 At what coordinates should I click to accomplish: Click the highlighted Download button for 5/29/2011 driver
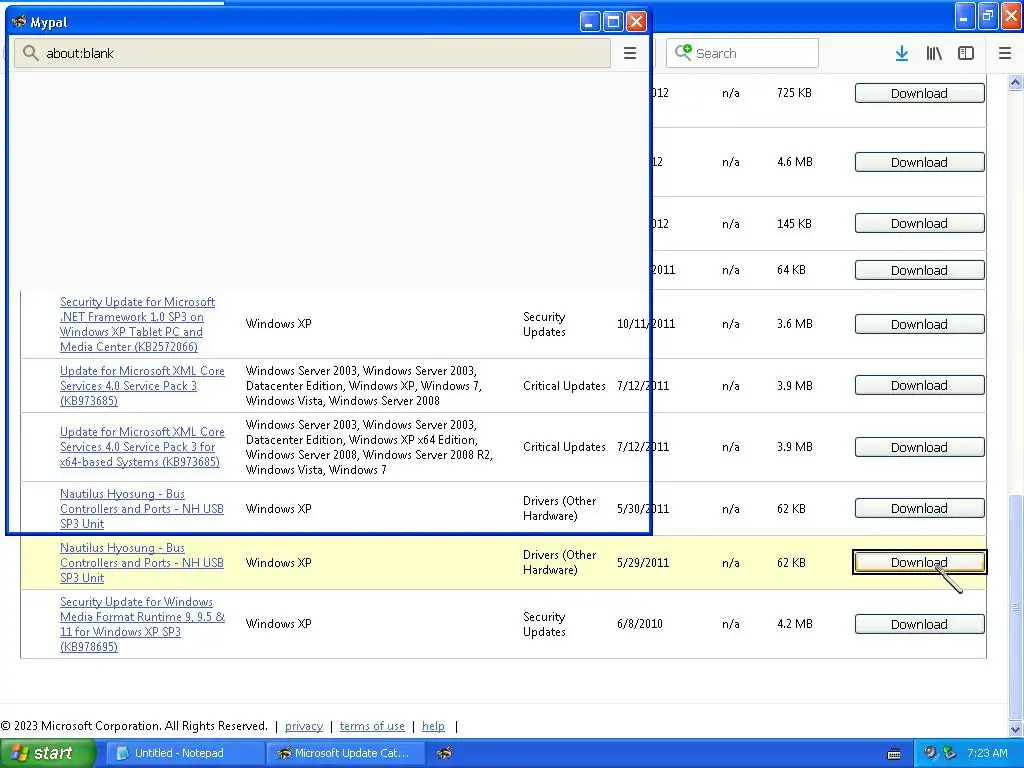click(x=920, y=562)
